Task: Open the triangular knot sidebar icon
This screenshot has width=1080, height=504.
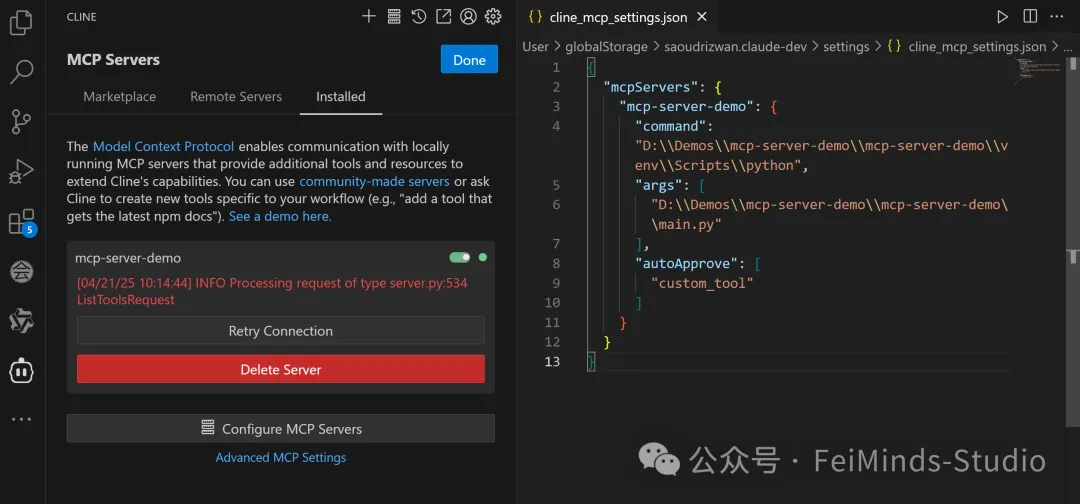Action: pyautogui.click(x=21, y=321)
